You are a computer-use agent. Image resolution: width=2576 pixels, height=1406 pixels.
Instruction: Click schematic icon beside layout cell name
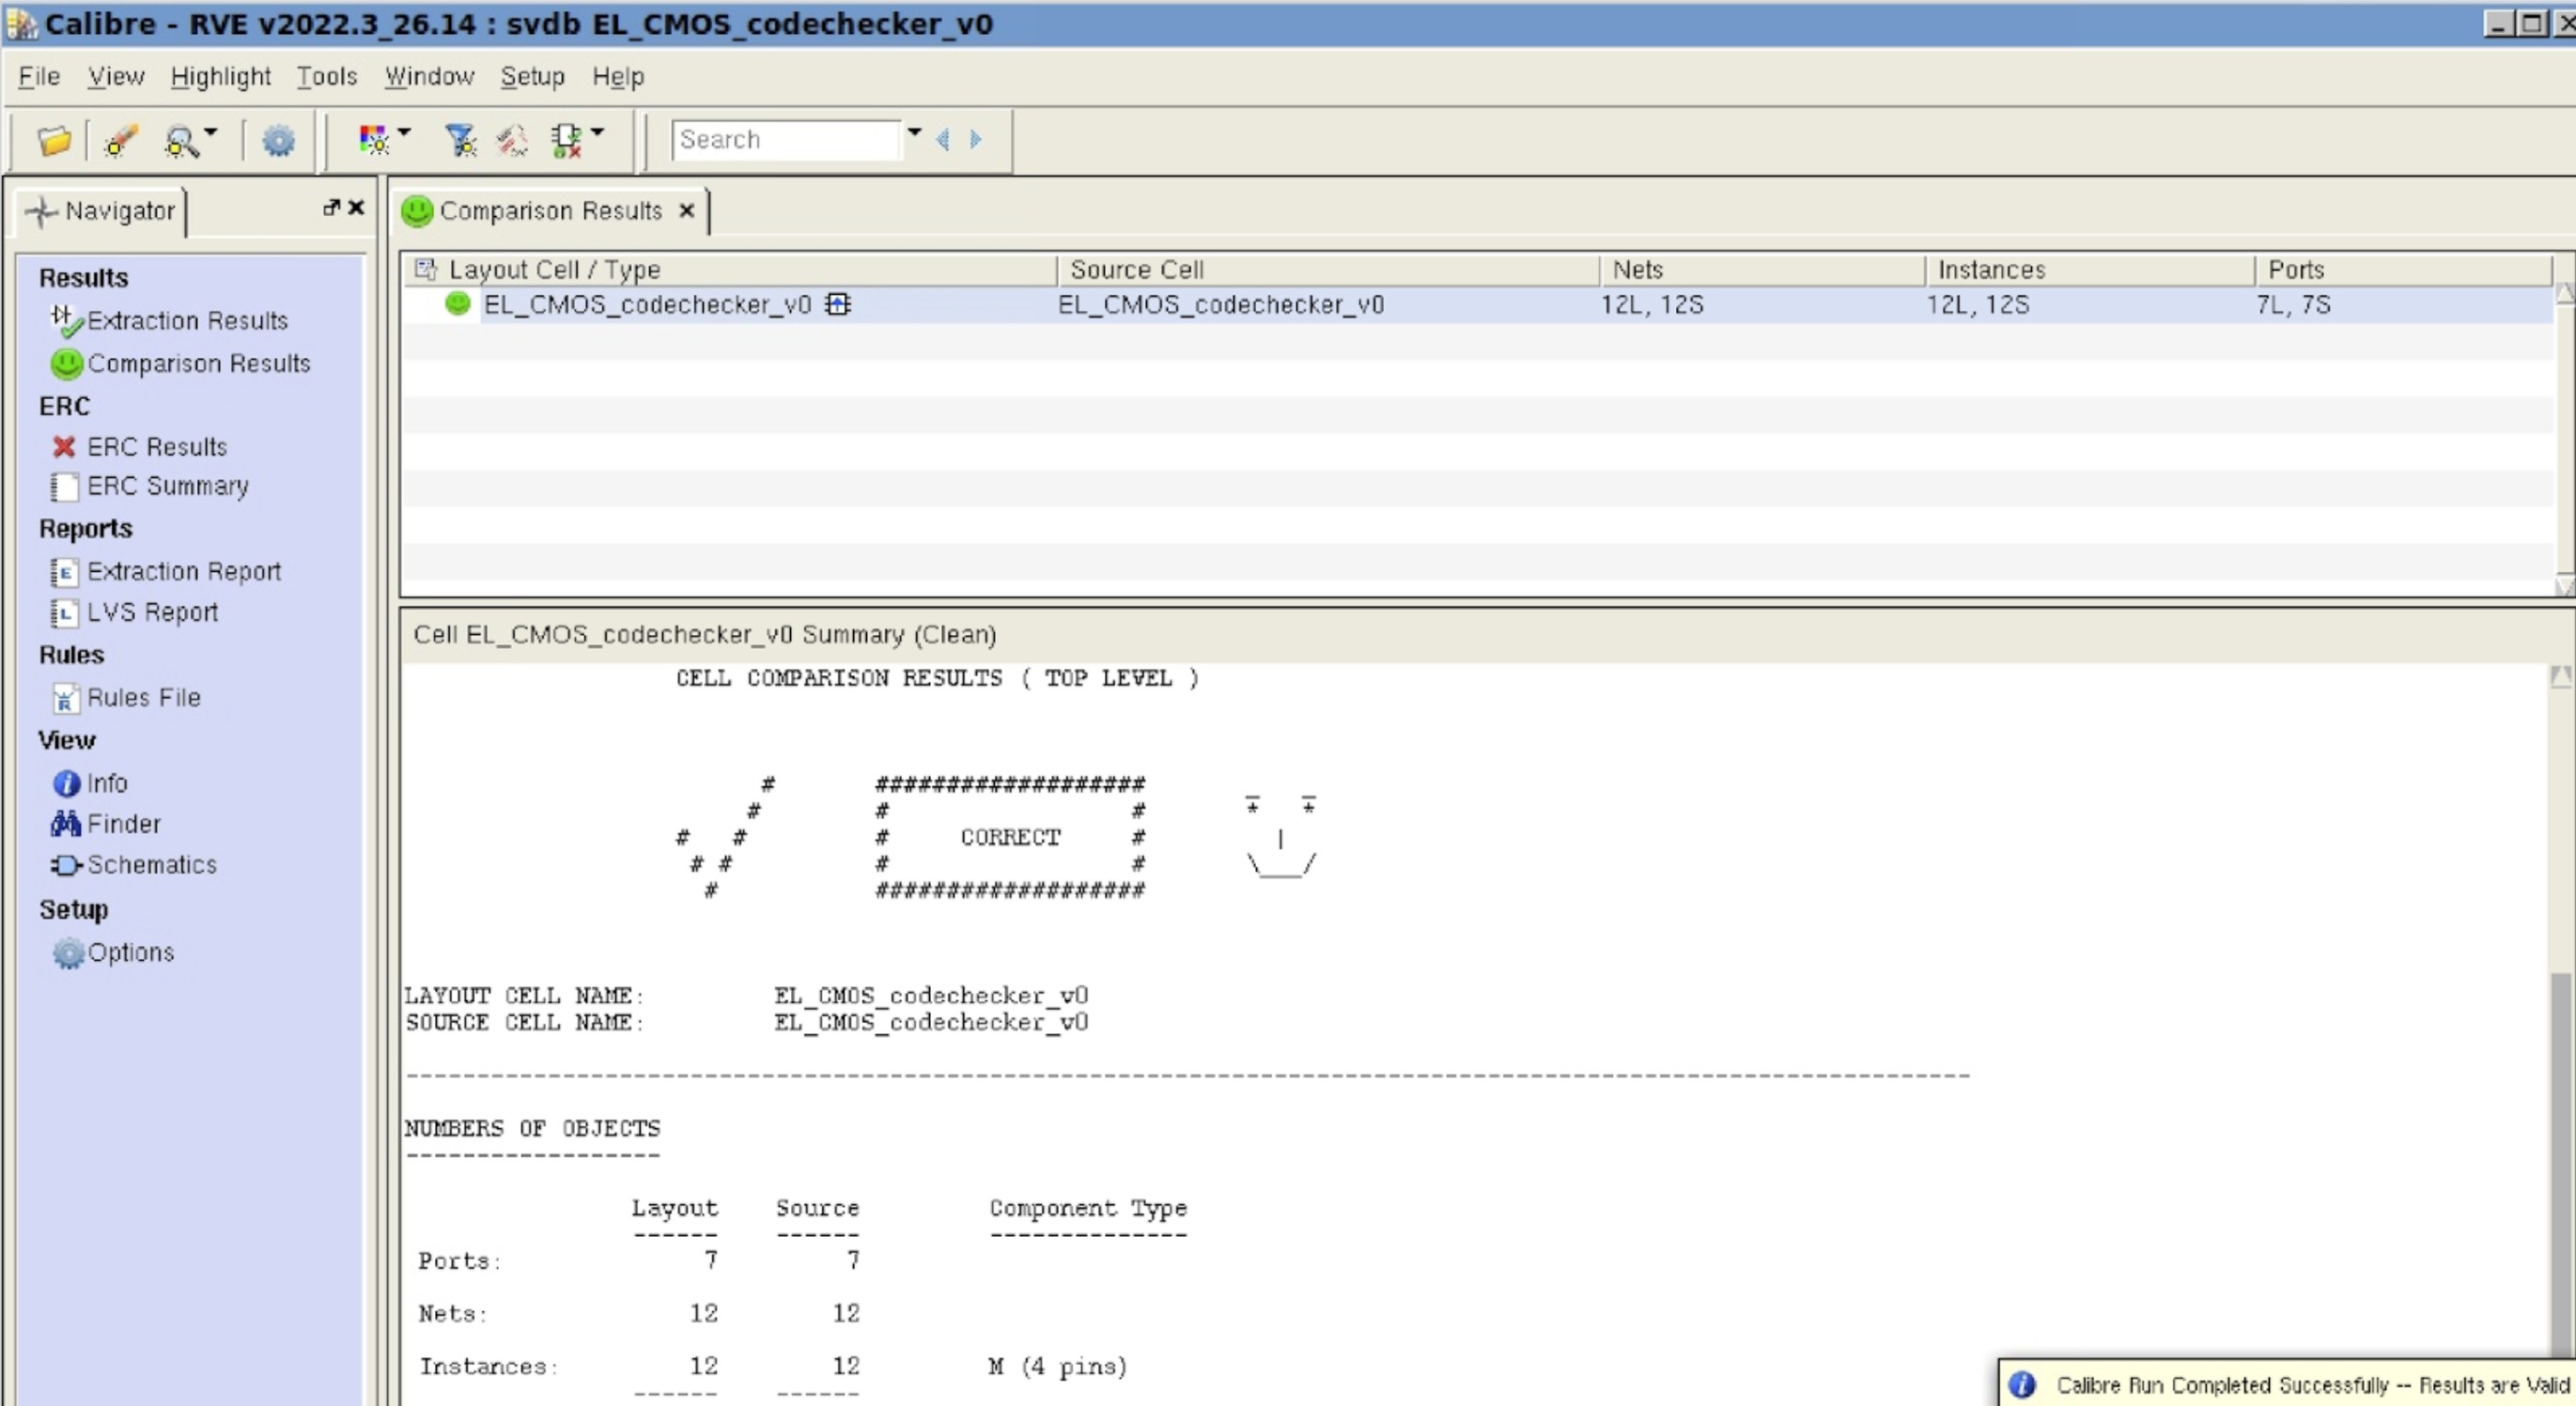(838, 304)
